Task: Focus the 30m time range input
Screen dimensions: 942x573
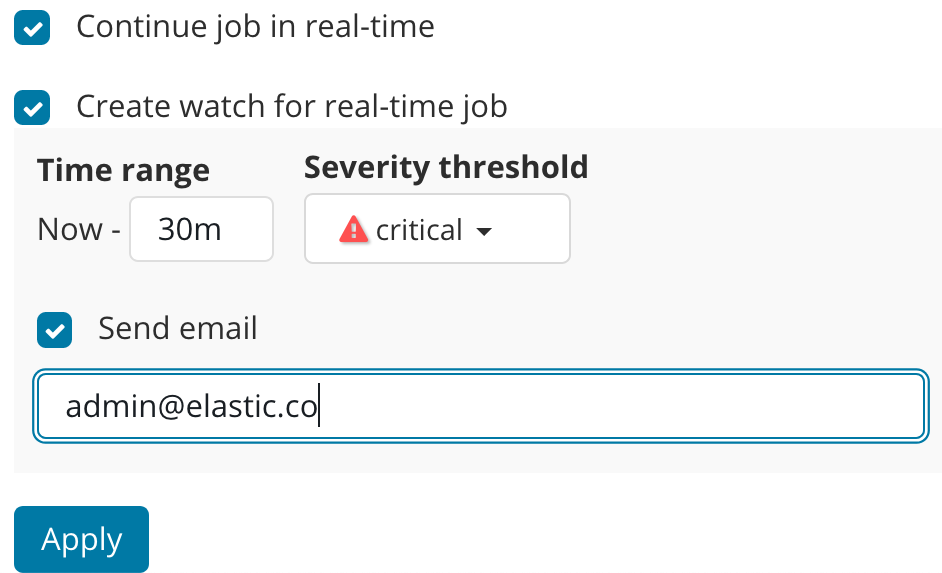Action: tap(201, 229)
